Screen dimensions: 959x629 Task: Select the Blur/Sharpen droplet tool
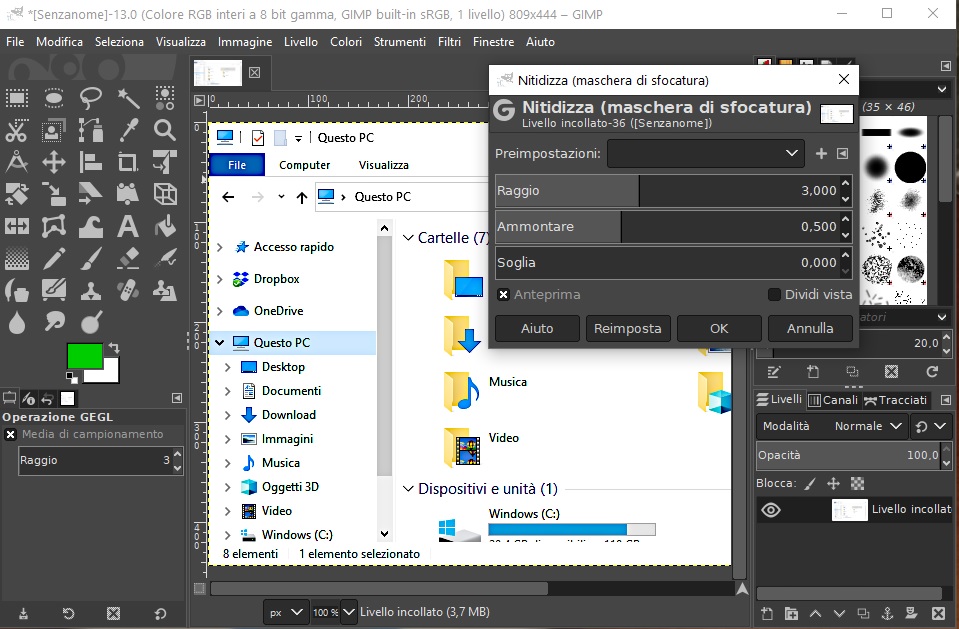tap(17, 322)
